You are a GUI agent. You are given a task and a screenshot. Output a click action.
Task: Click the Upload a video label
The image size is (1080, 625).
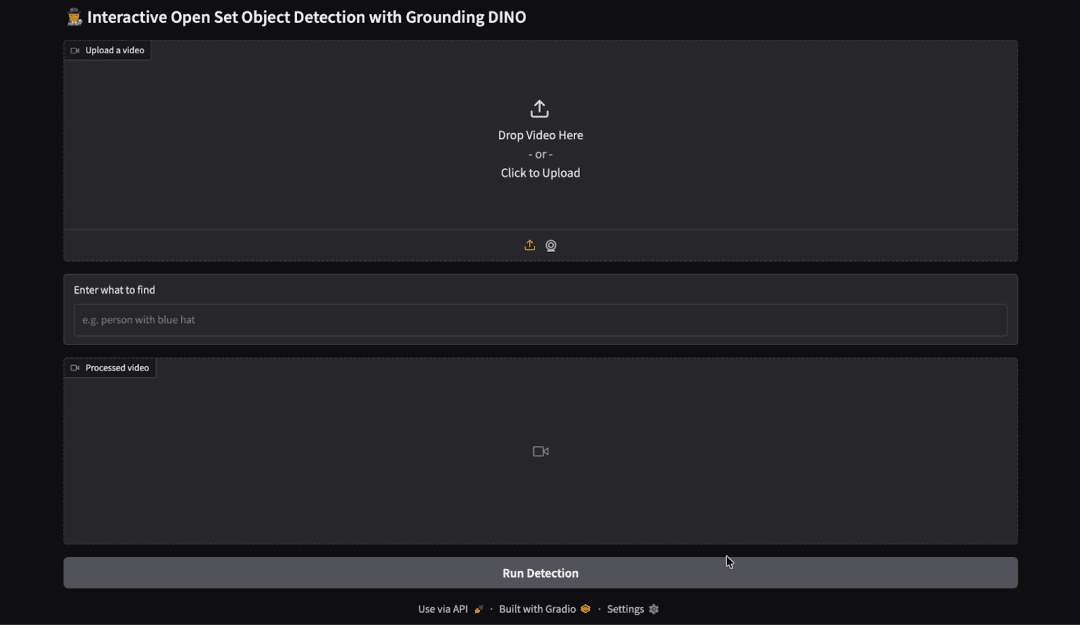pyautogui.click(x=115, y=50)
